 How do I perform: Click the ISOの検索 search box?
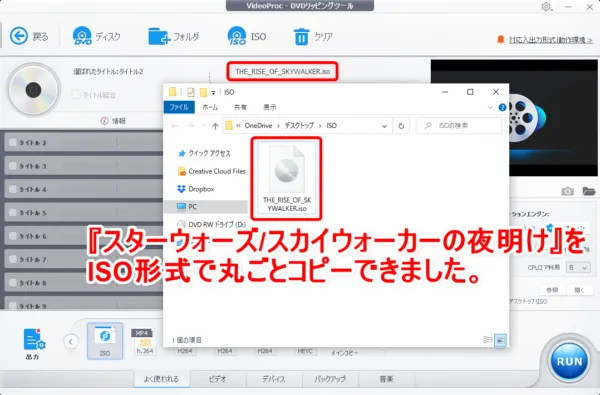click(459, 126)
